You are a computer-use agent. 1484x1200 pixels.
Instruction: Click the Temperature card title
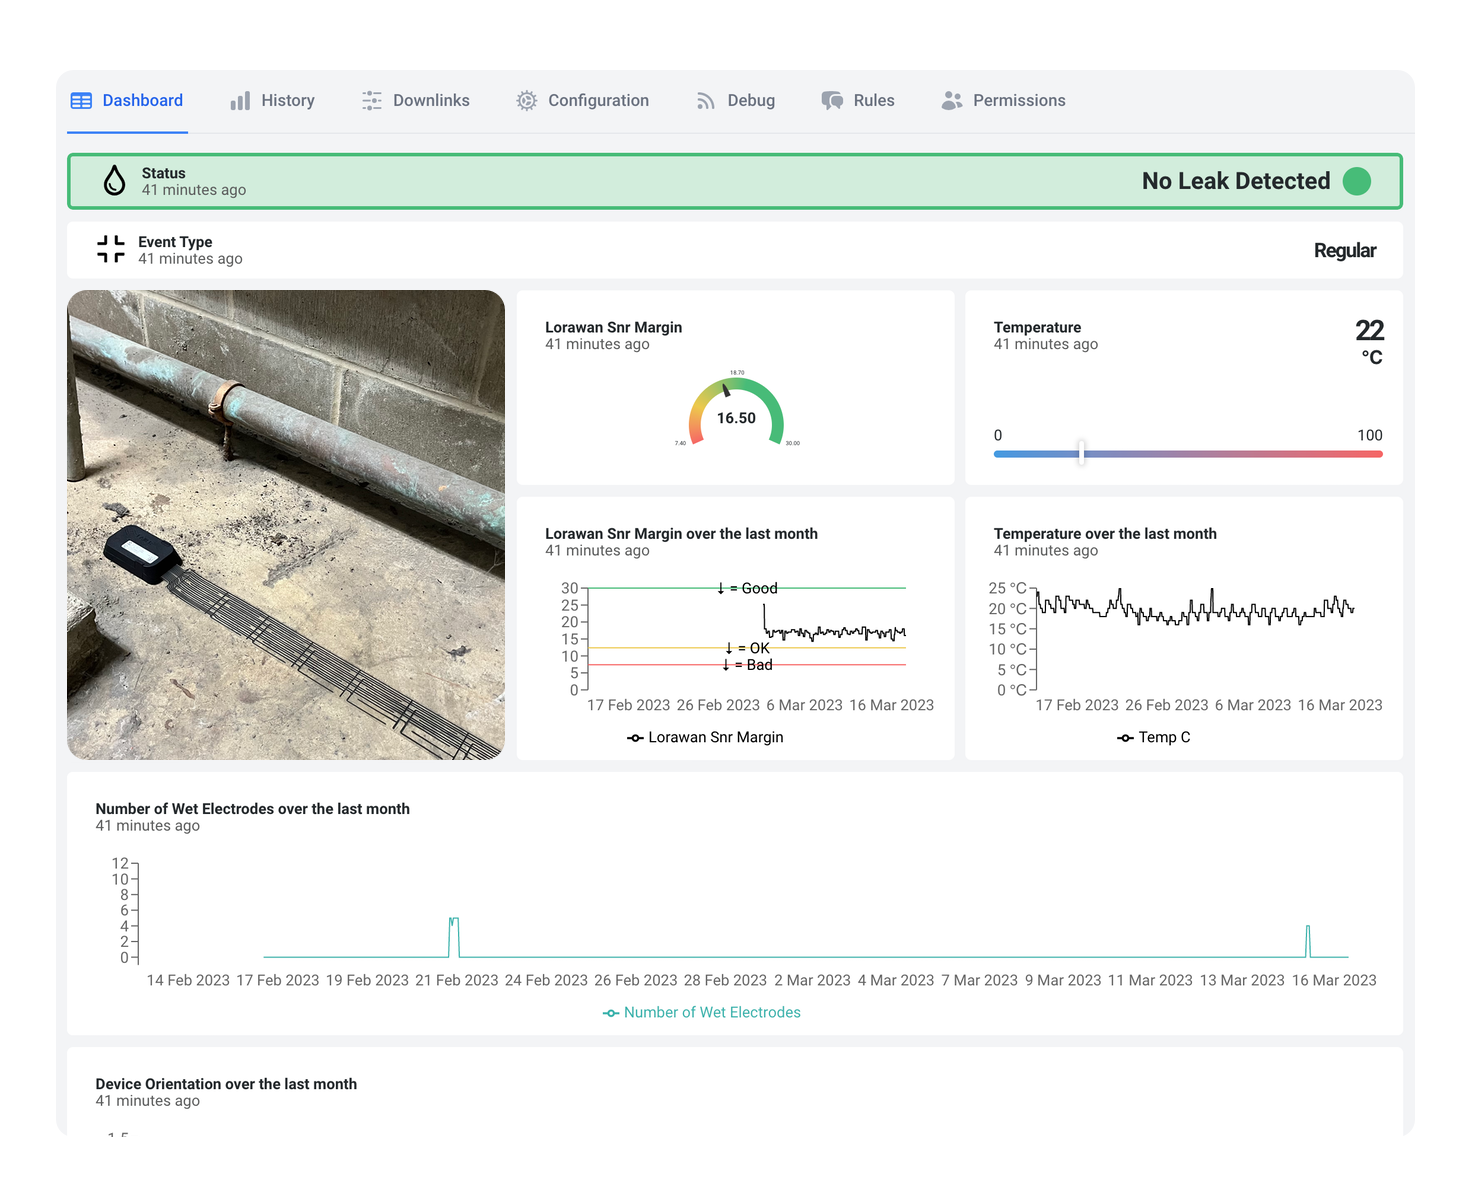pos(1037,327)
